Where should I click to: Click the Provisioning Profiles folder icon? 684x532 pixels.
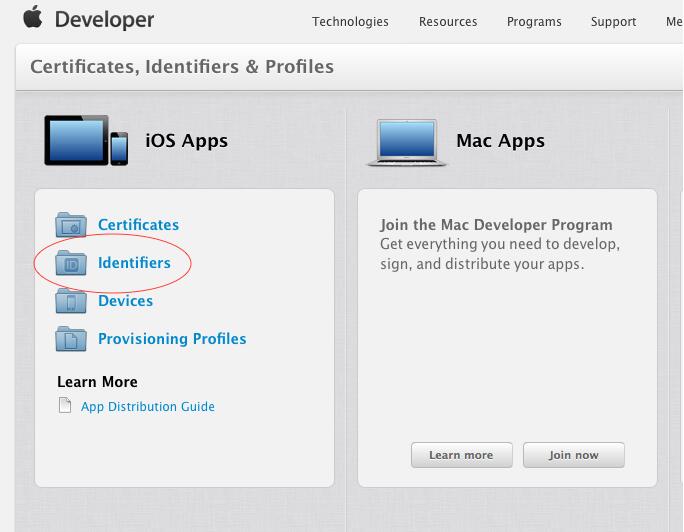[x=71, y=339]
